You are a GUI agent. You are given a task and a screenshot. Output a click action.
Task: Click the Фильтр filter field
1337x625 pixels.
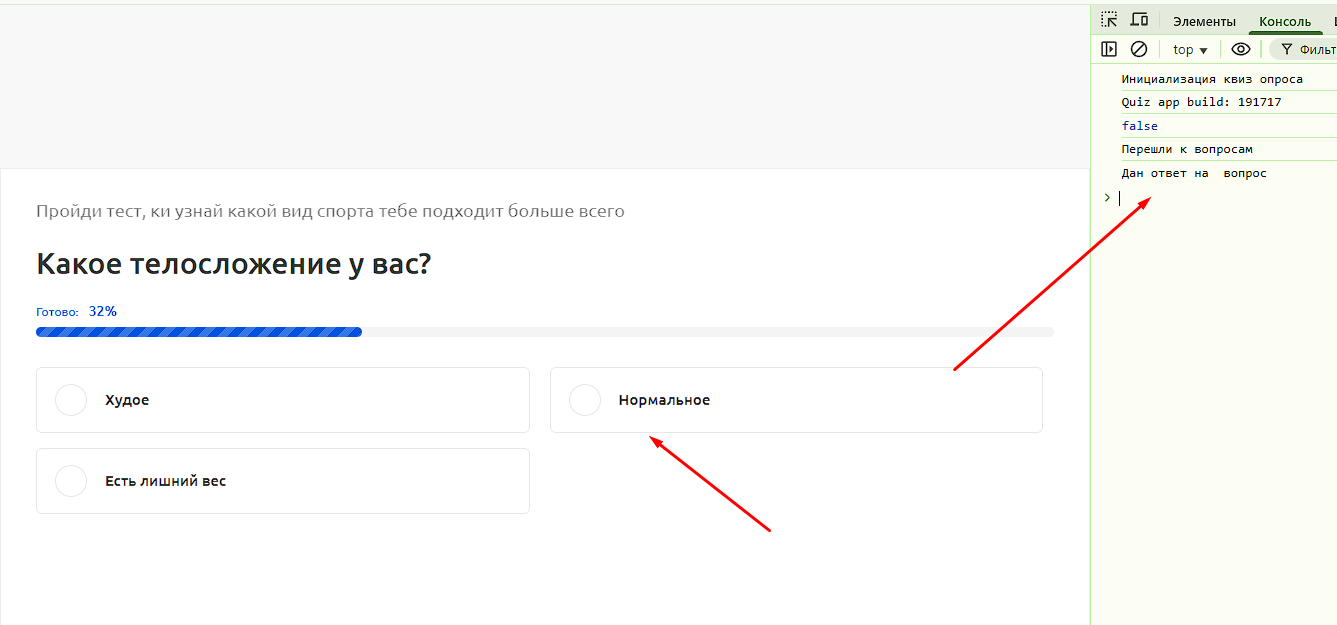pos(1310,50)
